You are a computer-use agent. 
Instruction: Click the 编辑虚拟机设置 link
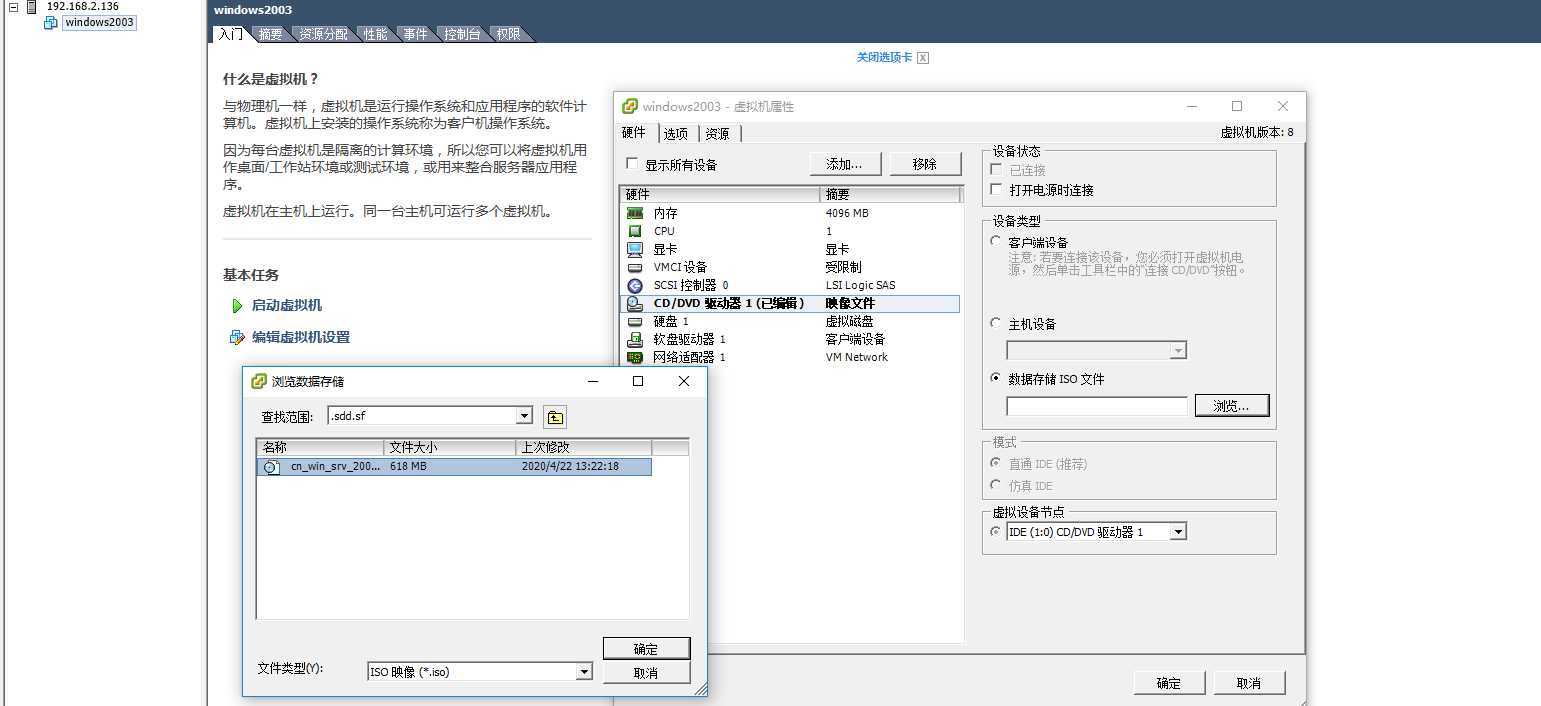coord(300,337)
